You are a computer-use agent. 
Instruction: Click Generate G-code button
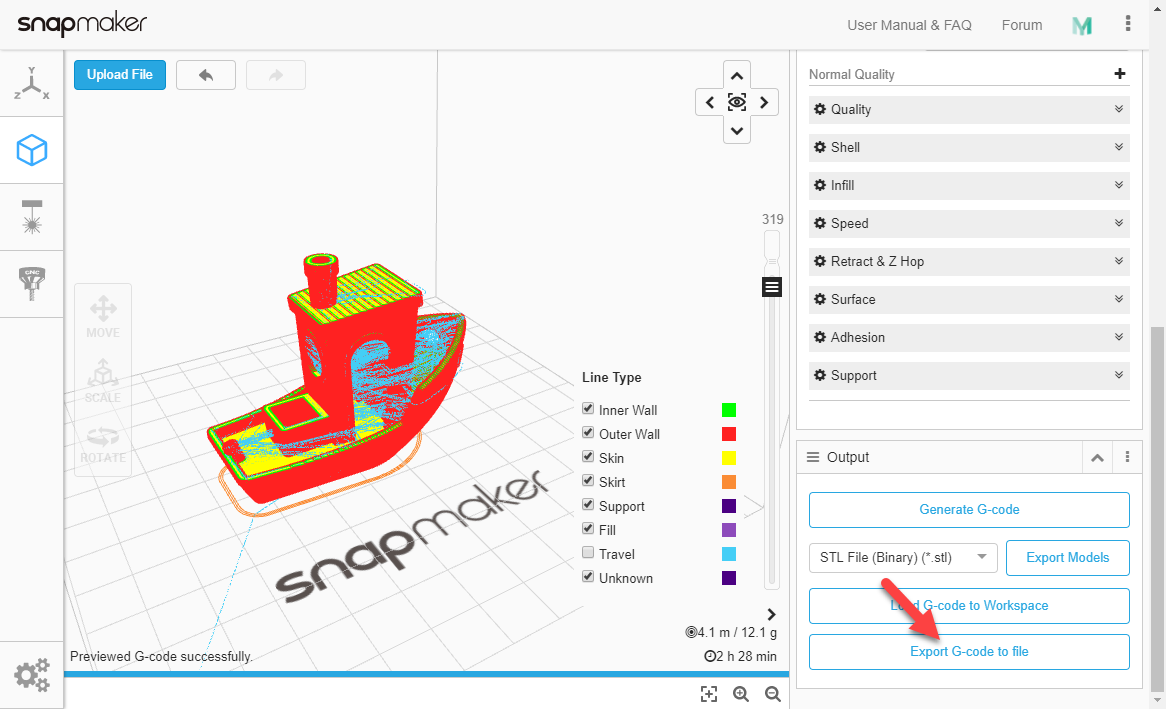coord(969,510)
